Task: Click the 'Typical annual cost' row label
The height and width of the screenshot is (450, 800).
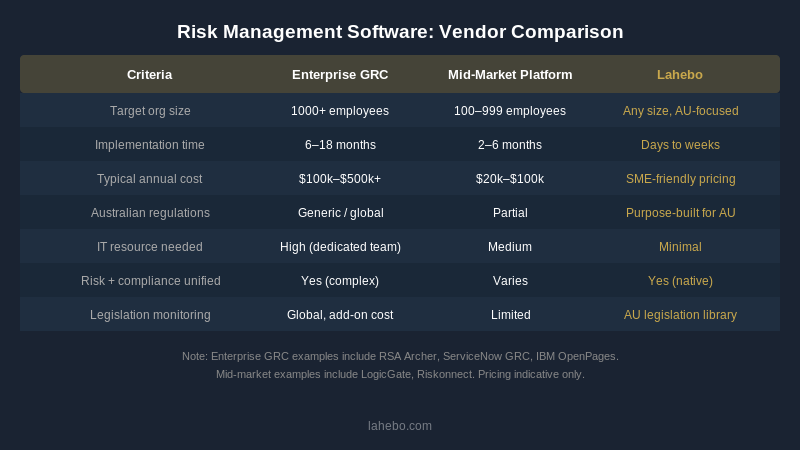Action: click(x=149, y=179)
